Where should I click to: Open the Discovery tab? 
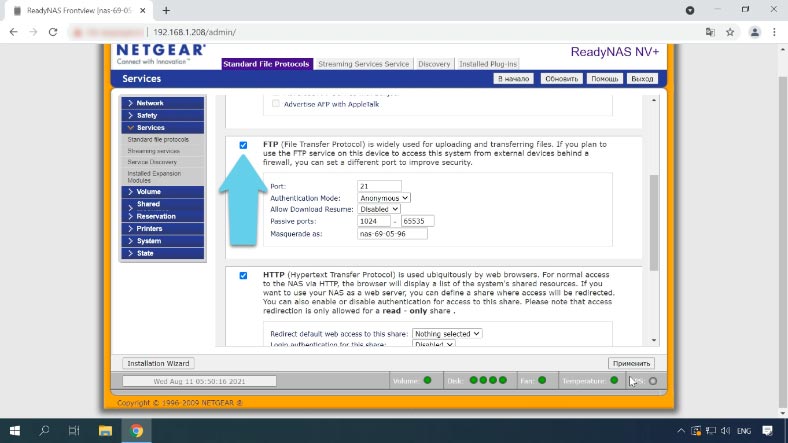pyautogui.click(x=434, y=64)
